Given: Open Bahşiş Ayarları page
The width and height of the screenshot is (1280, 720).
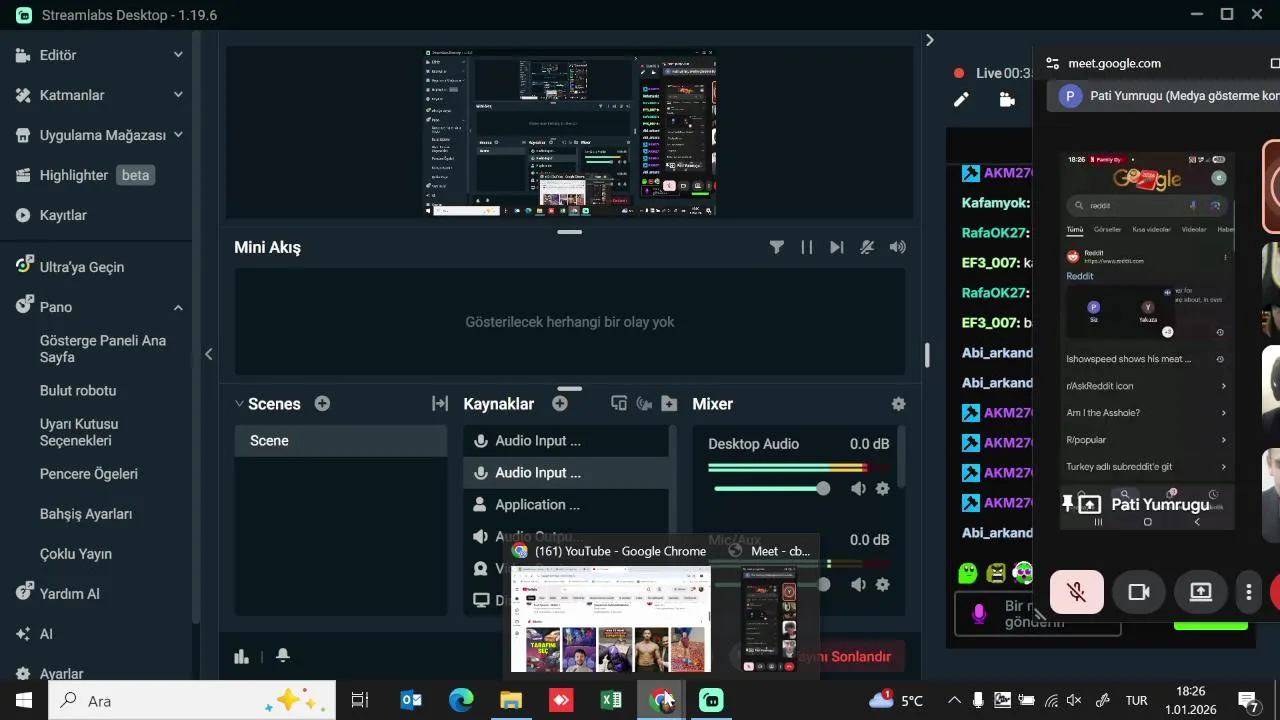Looking at the screenshot, I should [86, 514].
